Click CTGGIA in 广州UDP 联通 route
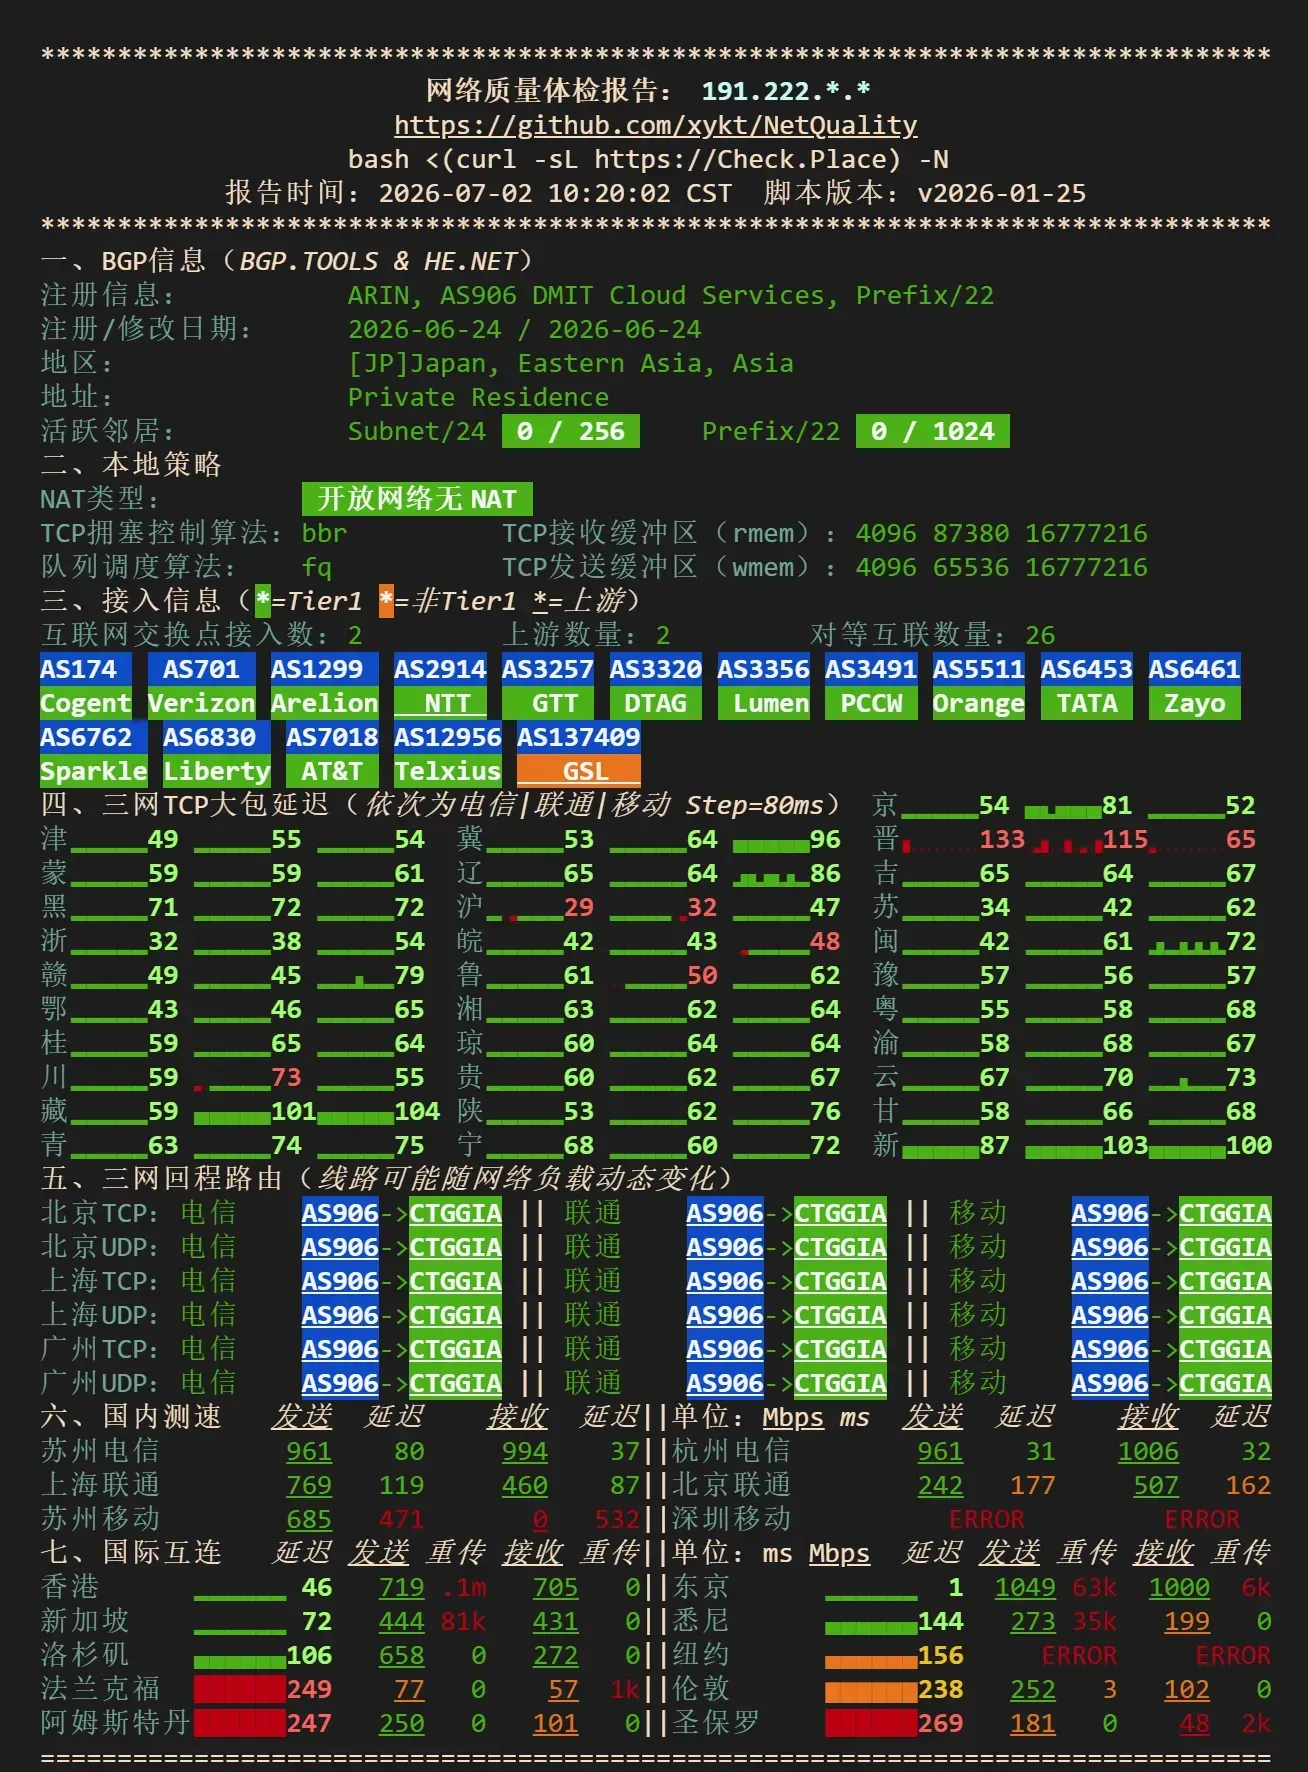 (x=840, y=1383)
